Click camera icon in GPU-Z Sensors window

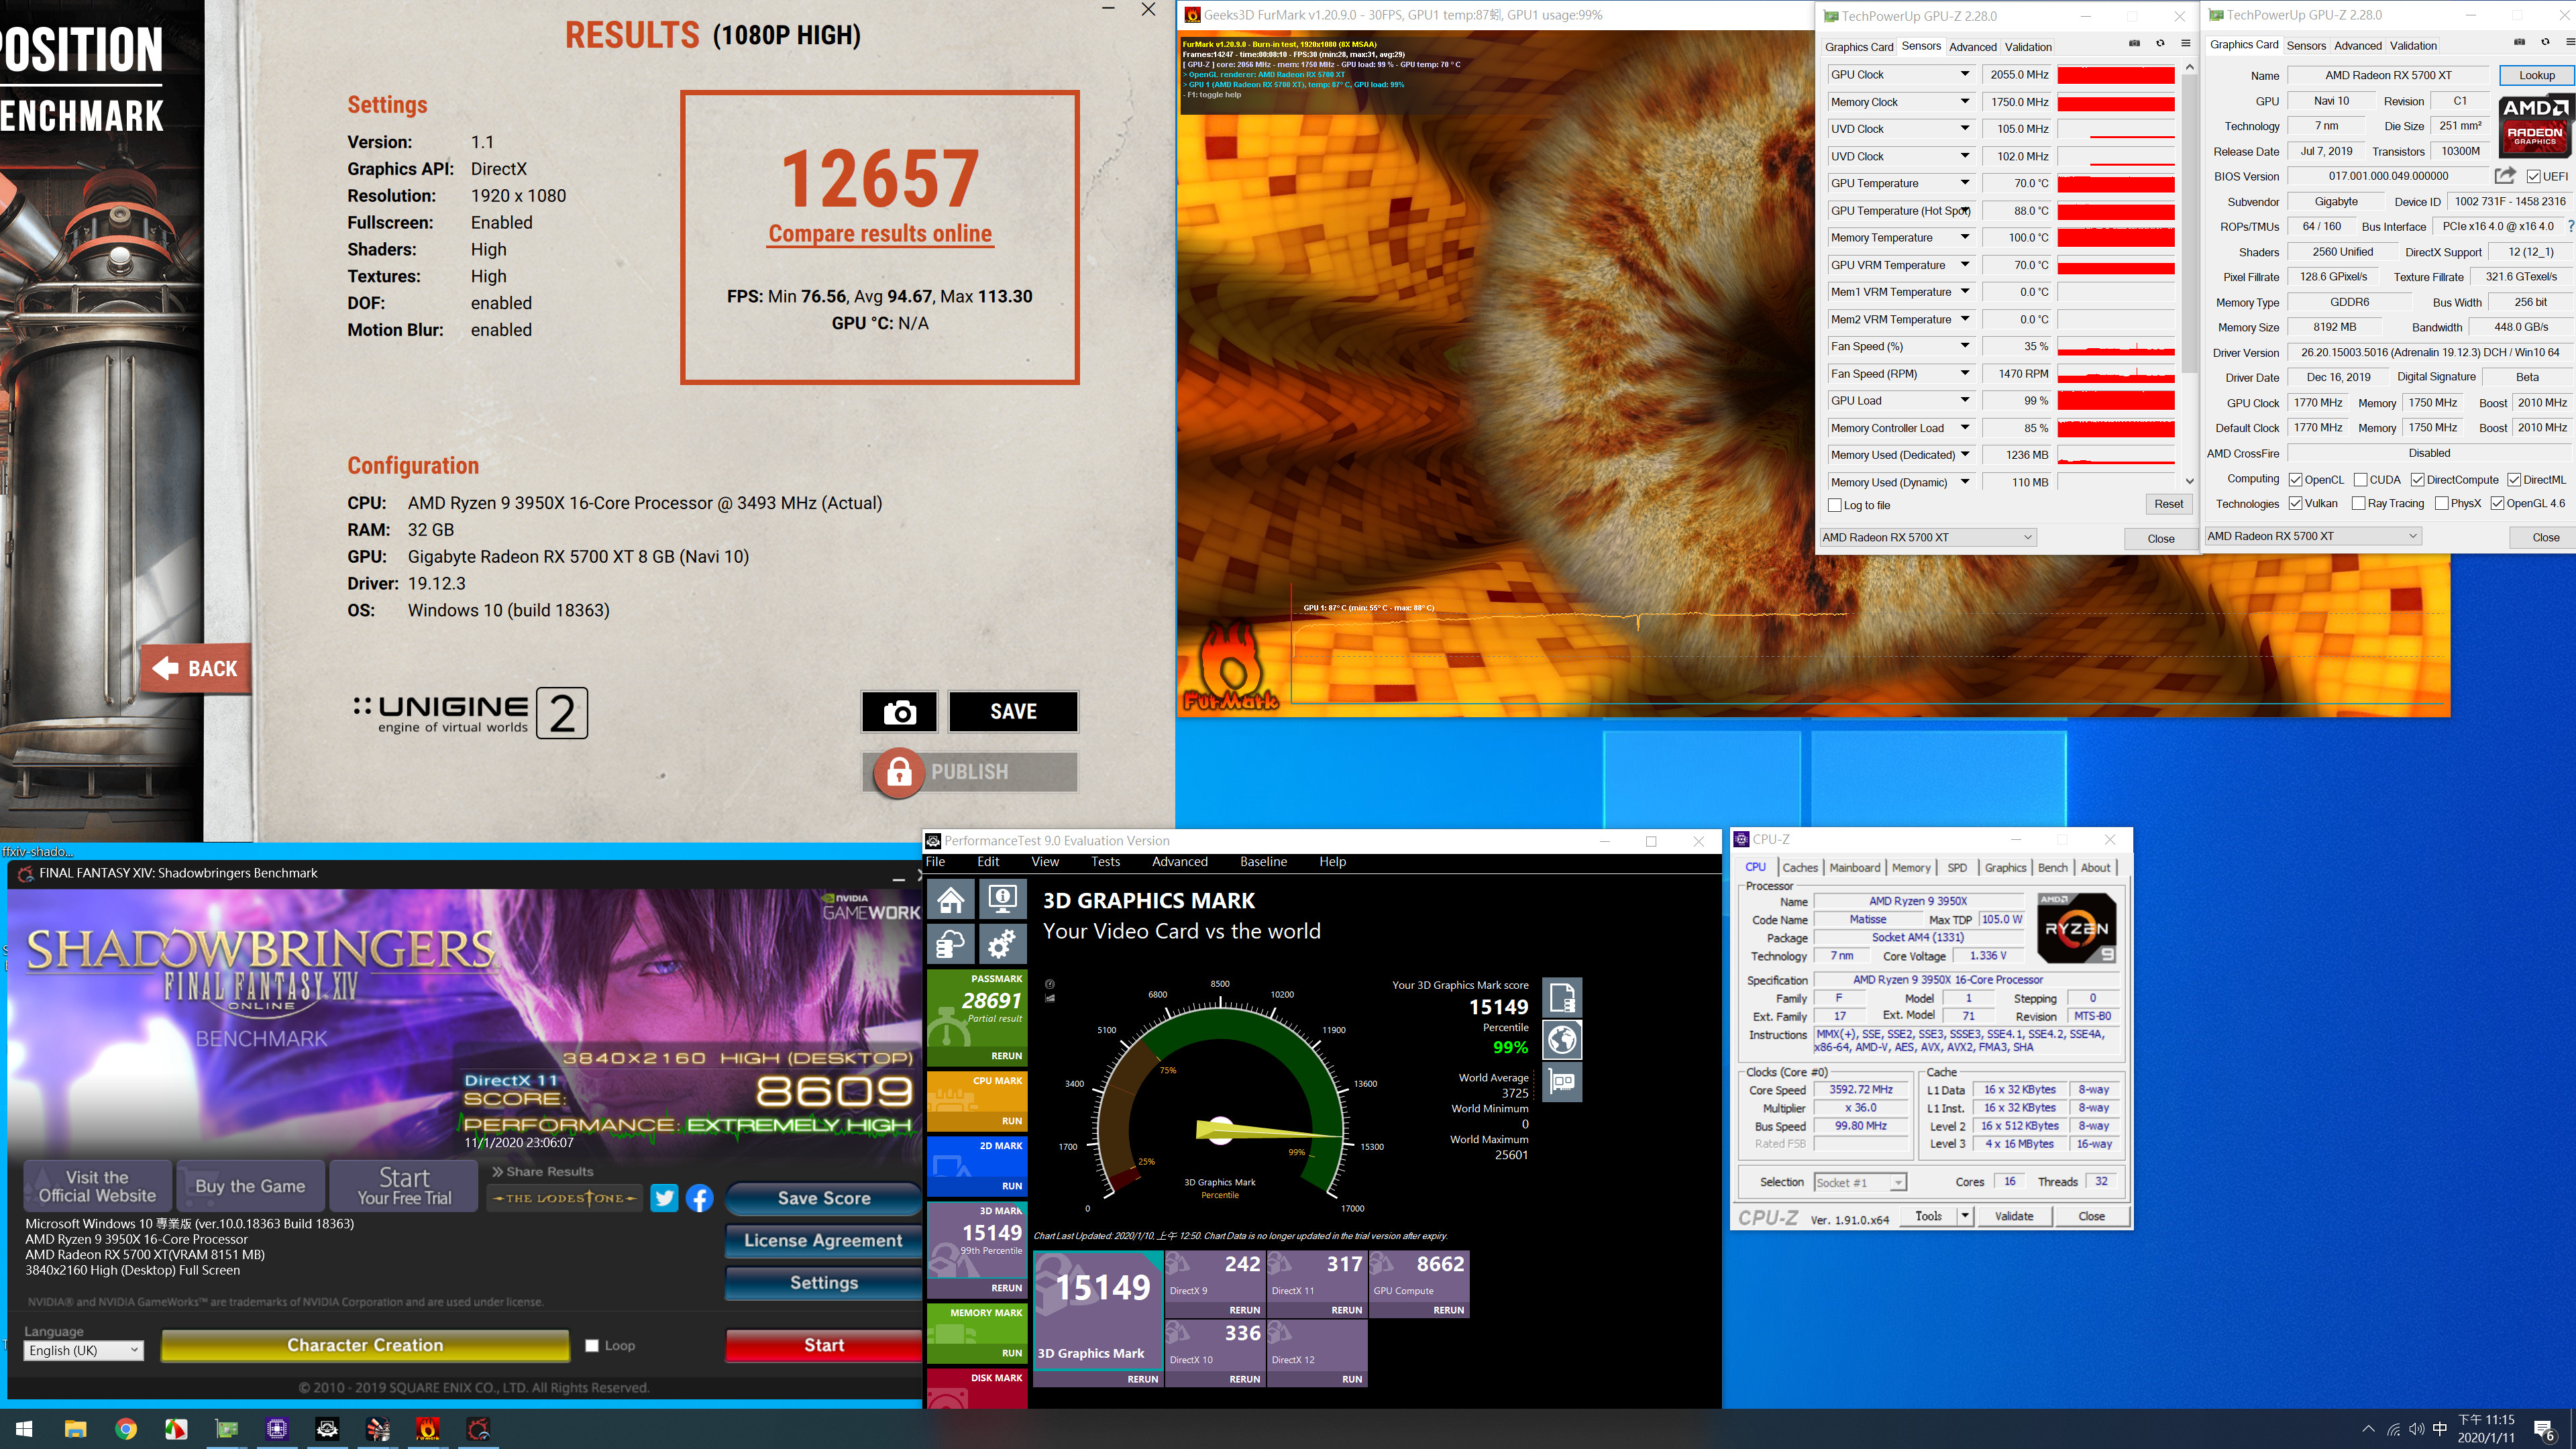click(x=2134, y=44)
